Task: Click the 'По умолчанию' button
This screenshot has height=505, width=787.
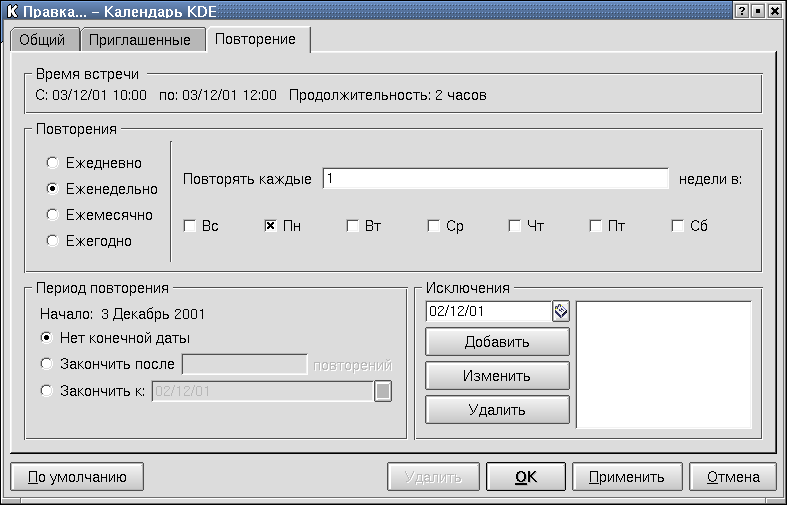Action: coord(76,477)
